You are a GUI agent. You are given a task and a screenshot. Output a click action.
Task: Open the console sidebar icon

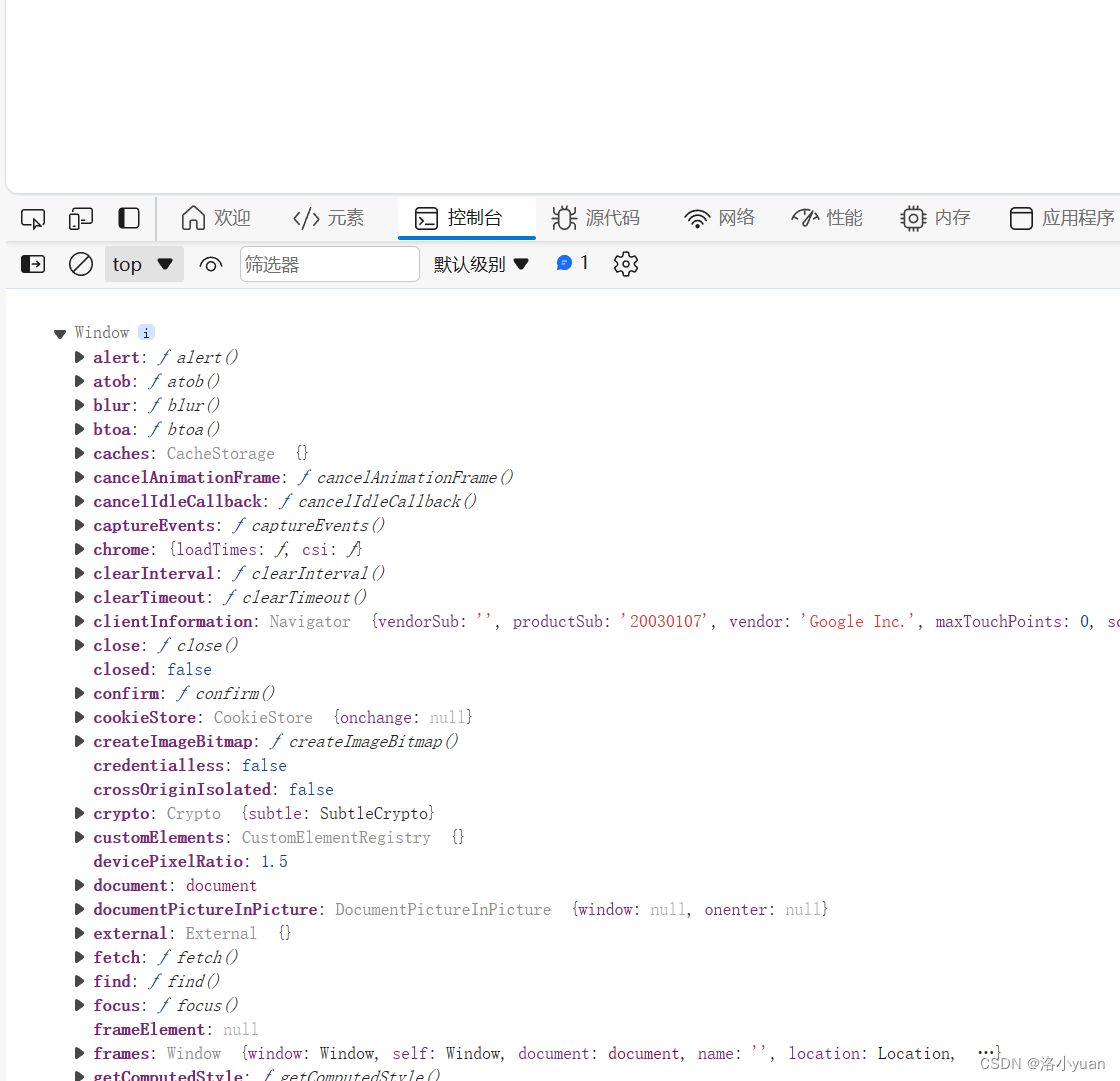(x=33, y=264)
